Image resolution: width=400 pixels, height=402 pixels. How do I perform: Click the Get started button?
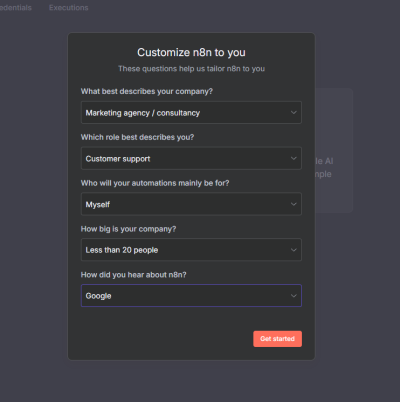pos(277,339)
